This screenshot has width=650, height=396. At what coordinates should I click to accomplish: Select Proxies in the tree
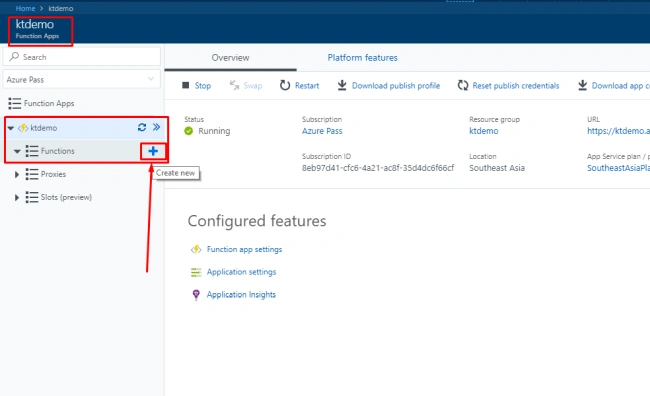[x=53, y=174]
